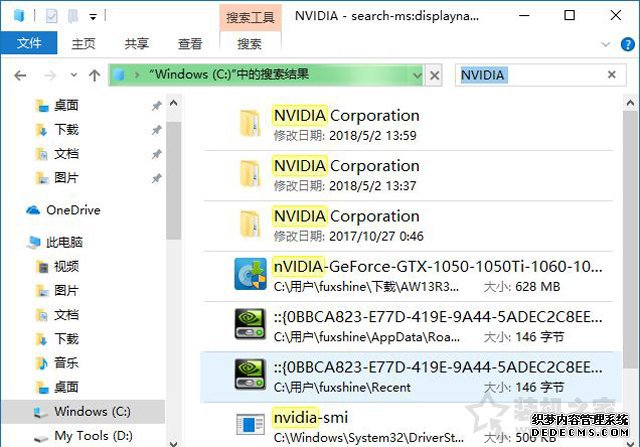Select NVIDIA Corporation folder modified 2018/5/2 13:59
This screenshot has width=640, height=447.
pyautogui.click(x=408, y=125)
